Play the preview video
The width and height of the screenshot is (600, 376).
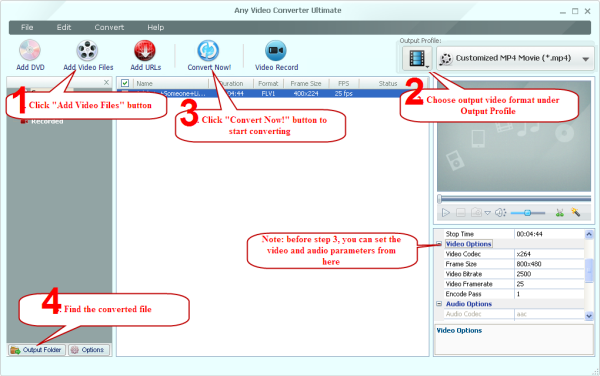(446, 213)
